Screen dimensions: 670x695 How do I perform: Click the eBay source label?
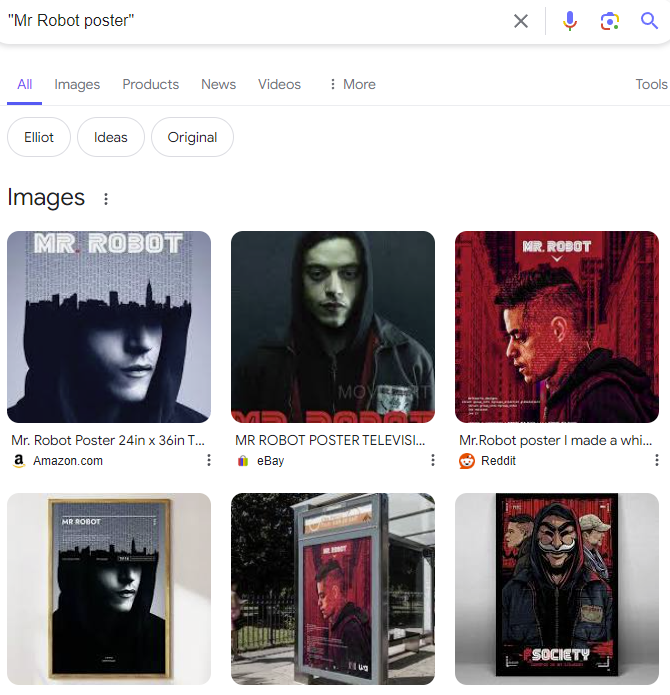(x=270, y=461)
